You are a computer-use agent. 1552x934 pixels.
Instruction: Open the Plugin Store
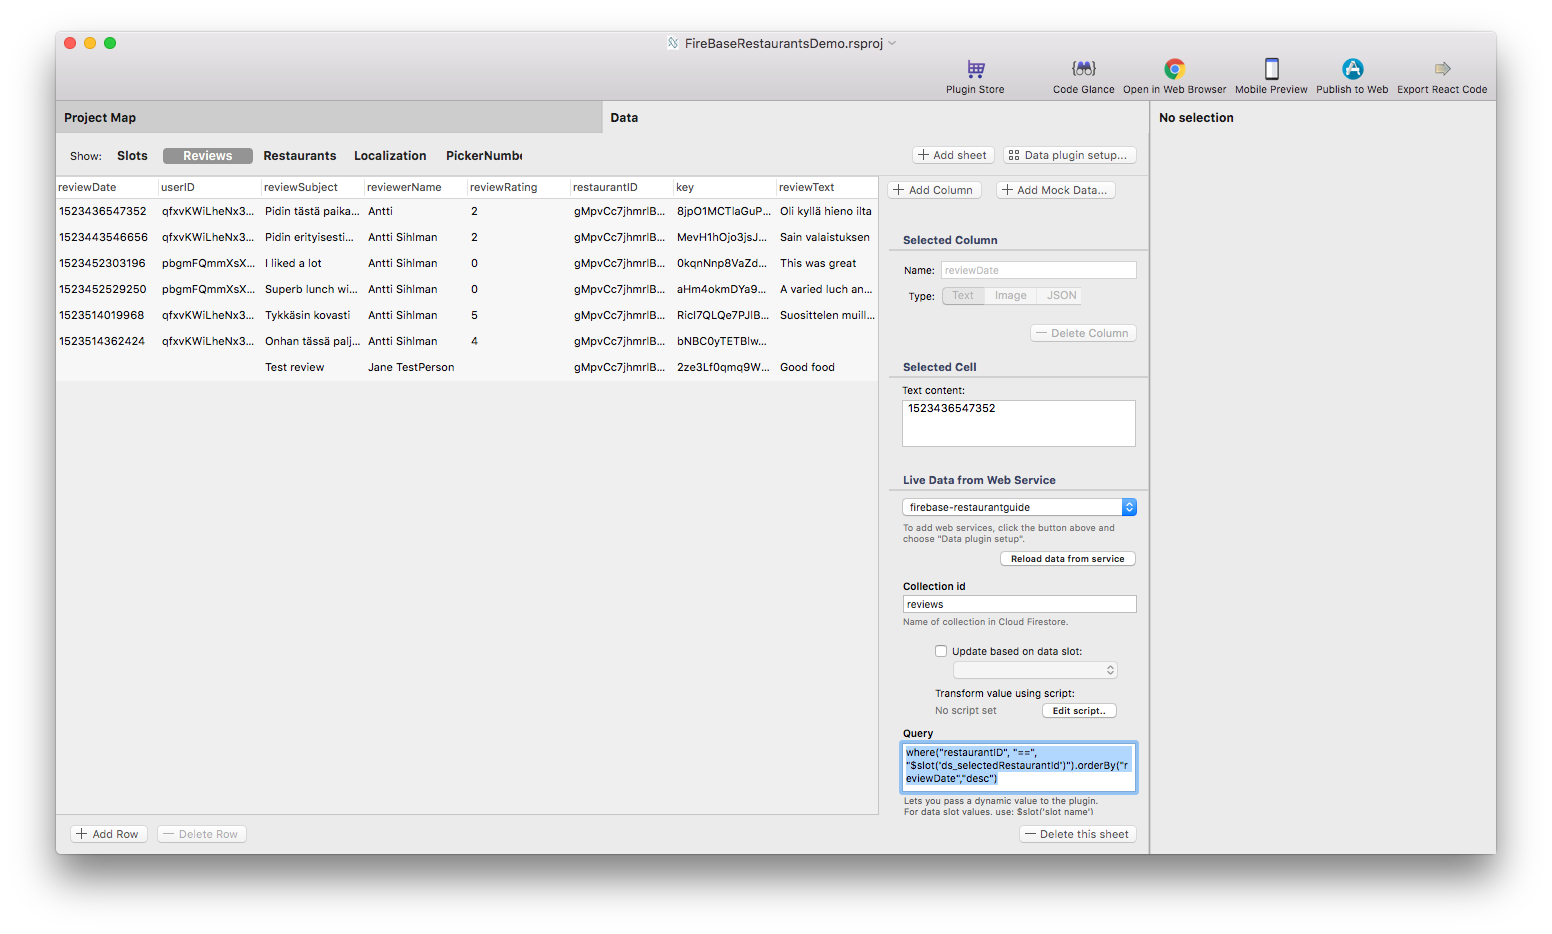click(x=975, y=69)
